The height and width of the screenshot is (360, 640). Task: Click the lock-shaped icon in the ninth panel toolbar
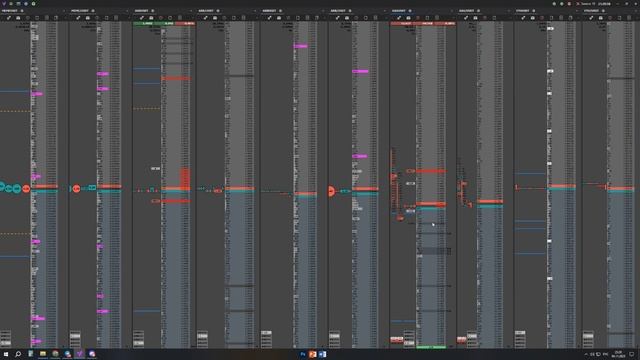(532, 18)
